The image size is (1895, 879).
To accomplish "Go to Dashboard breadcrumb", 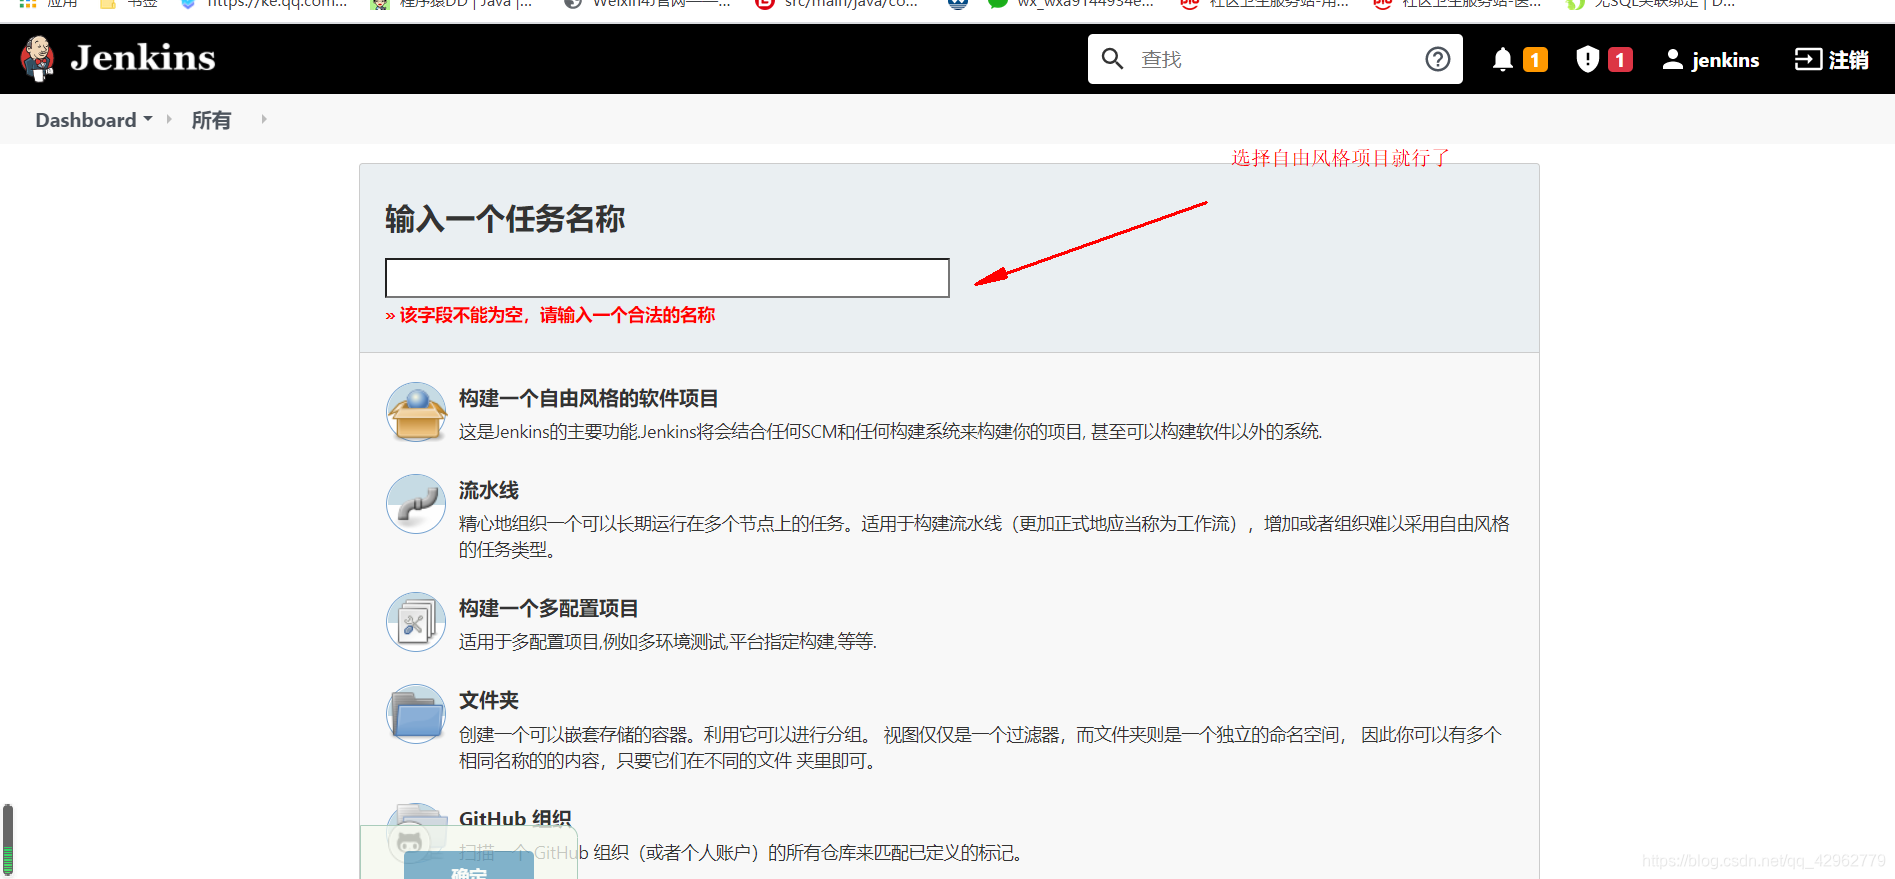I will pyautogui.click(x=86, y=120).
